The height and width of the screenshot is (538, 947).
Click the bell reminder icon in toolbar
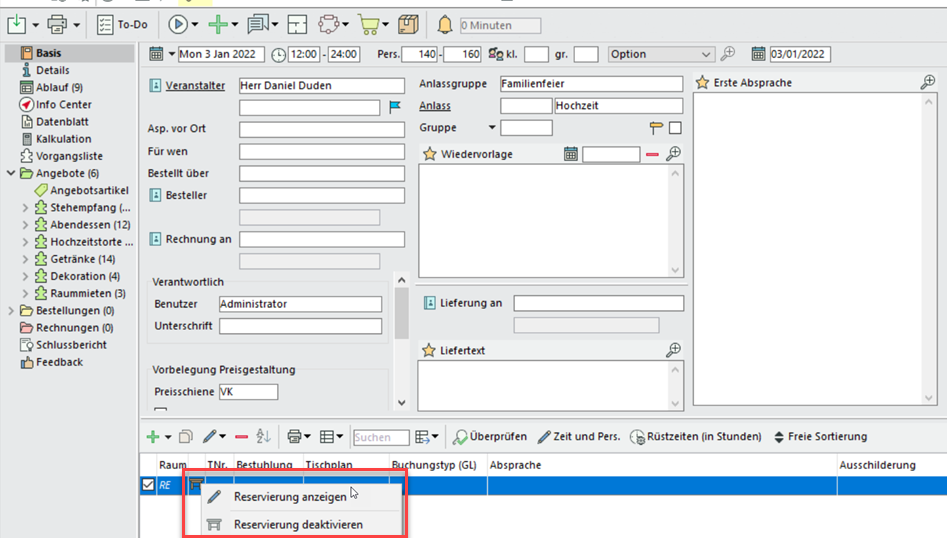pos(445,25)
